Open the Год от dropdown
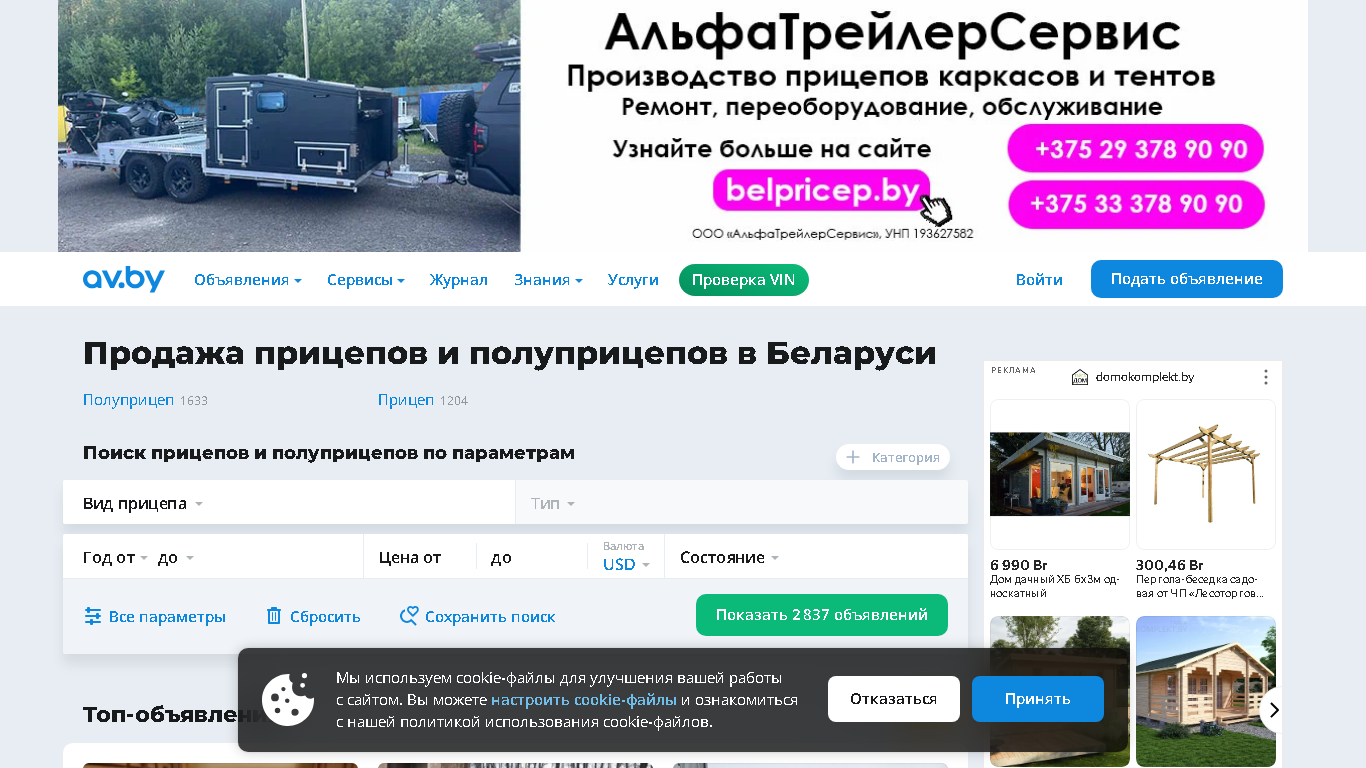This screenshot has width=1366, height=768. (x=115, y=557)
